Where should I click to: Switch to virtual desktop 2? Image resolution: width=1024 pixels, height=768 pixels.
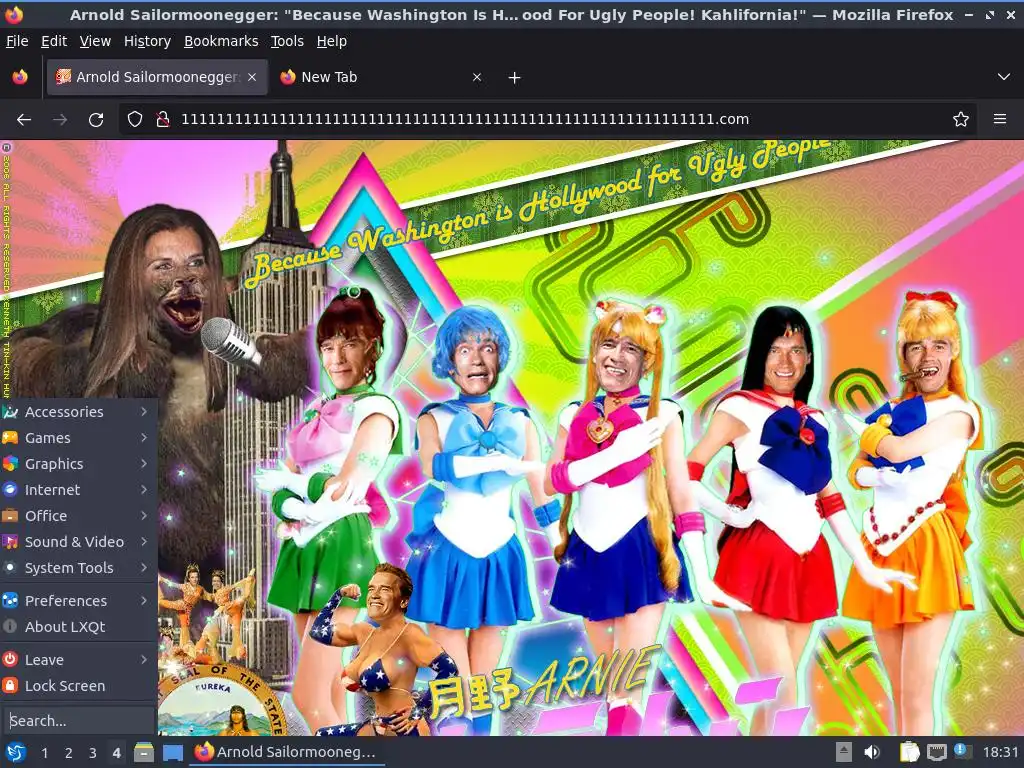69,753
